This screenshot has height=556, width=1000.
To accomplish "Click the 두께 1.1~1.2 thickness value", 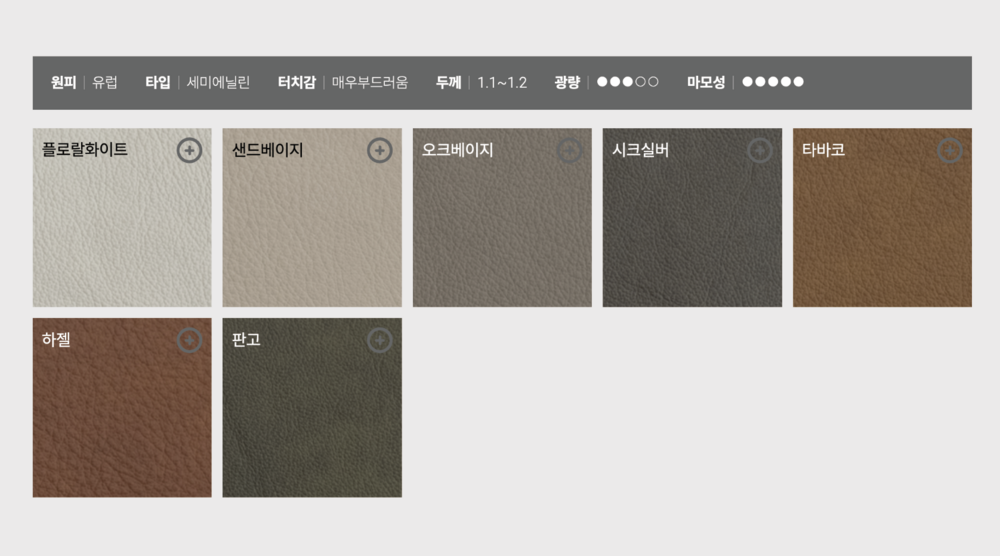I will [481, 82].
